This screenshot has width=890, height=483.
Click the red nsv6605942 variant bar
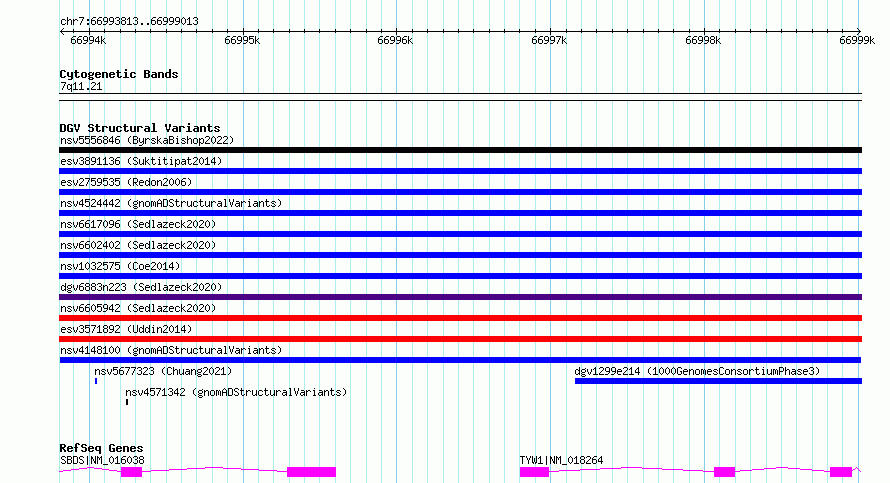[x=460, y=318]
